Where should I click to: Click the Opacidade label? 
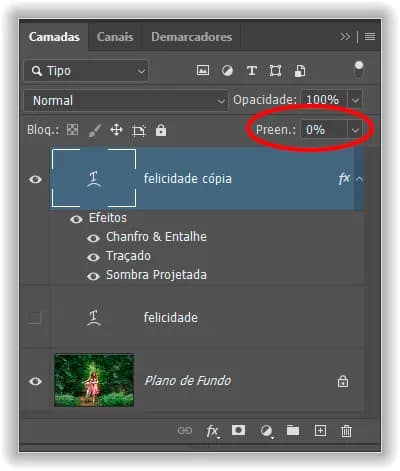(x=265, y=100)
